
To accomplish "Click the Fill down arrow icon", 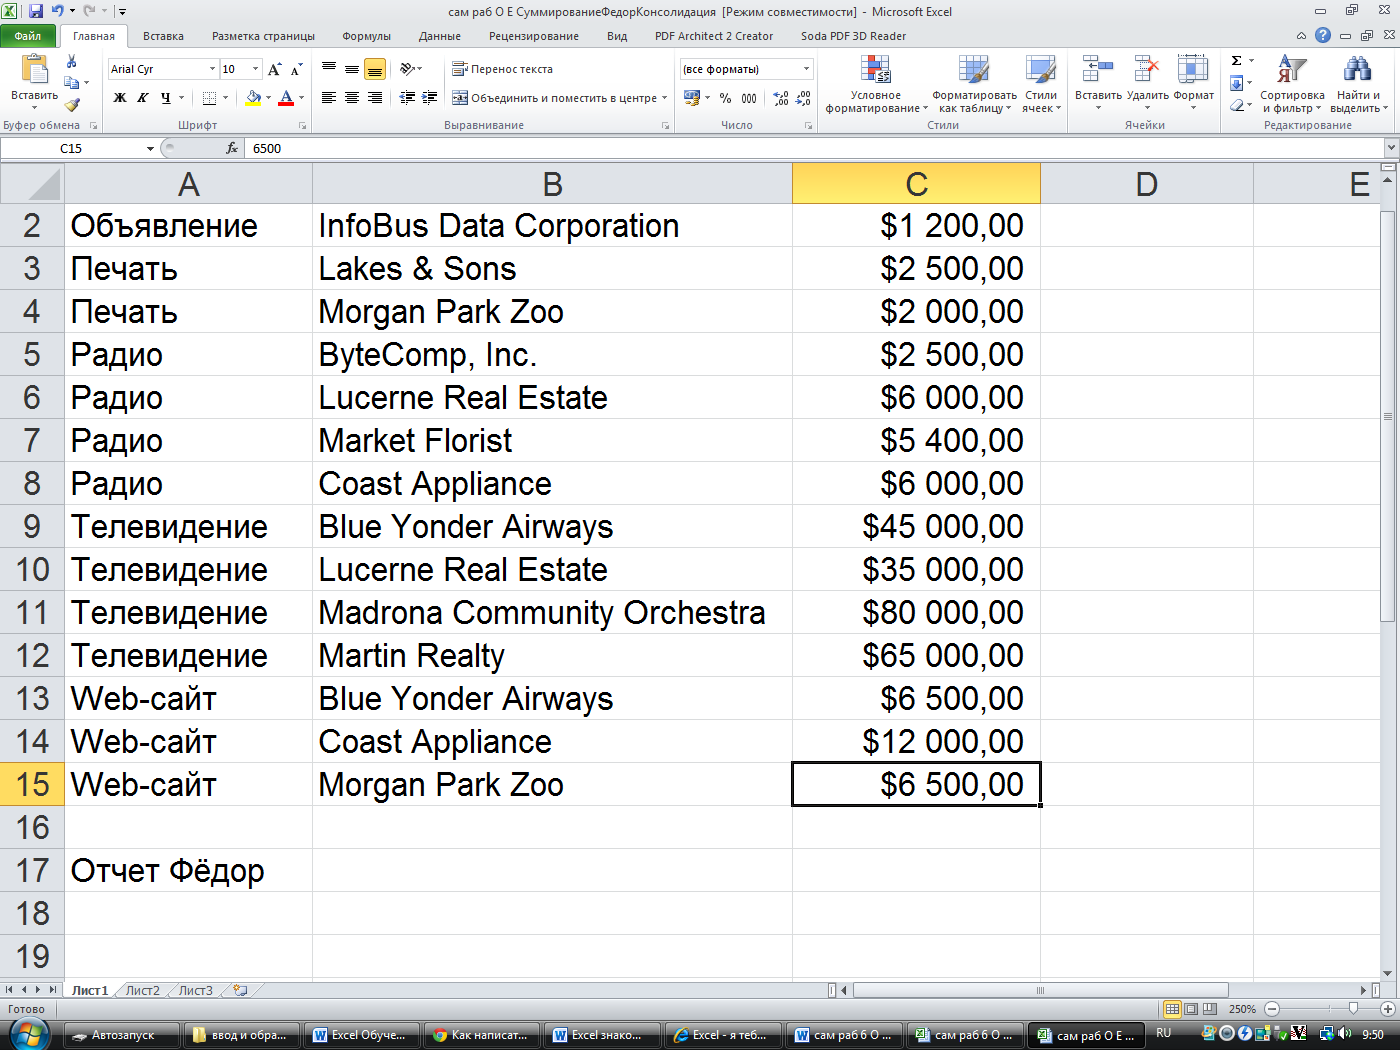I will [1237, 83].
